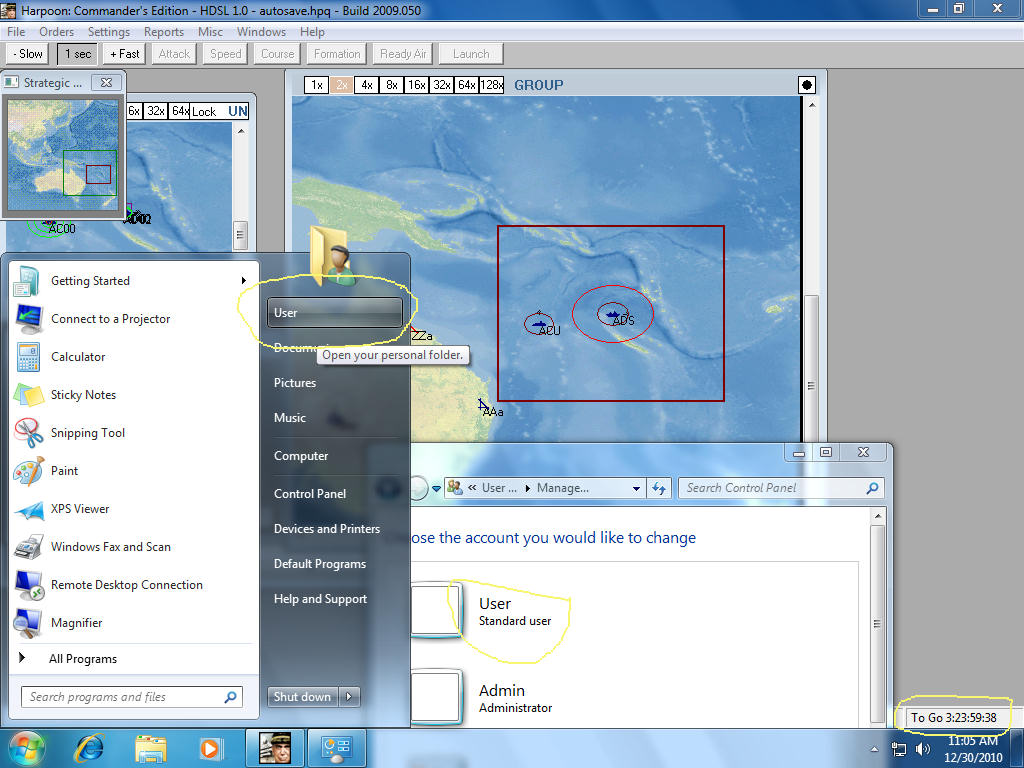Click Control Panel window vertical scrollbar thumb
Screen dimensions: 1024x768
coord(877,624)
